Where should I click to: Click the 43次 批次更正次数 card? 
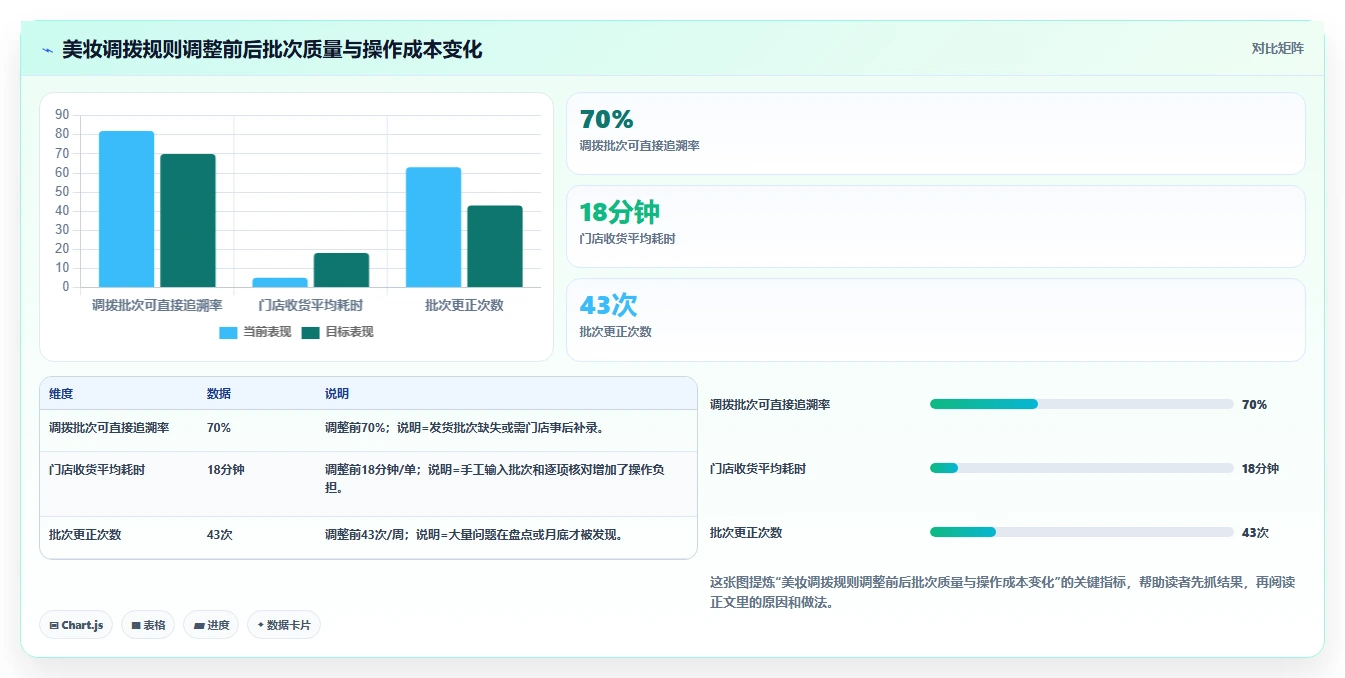point(935,320)
